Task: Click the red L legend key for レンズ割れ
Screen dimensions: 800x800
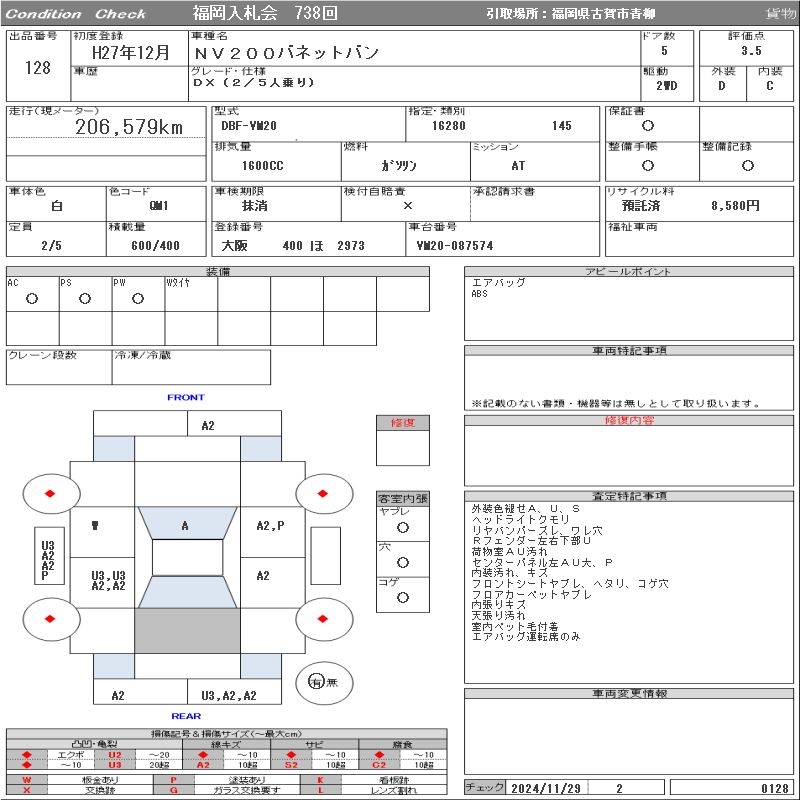Action: pyautogui.click(x=320, y=790)
